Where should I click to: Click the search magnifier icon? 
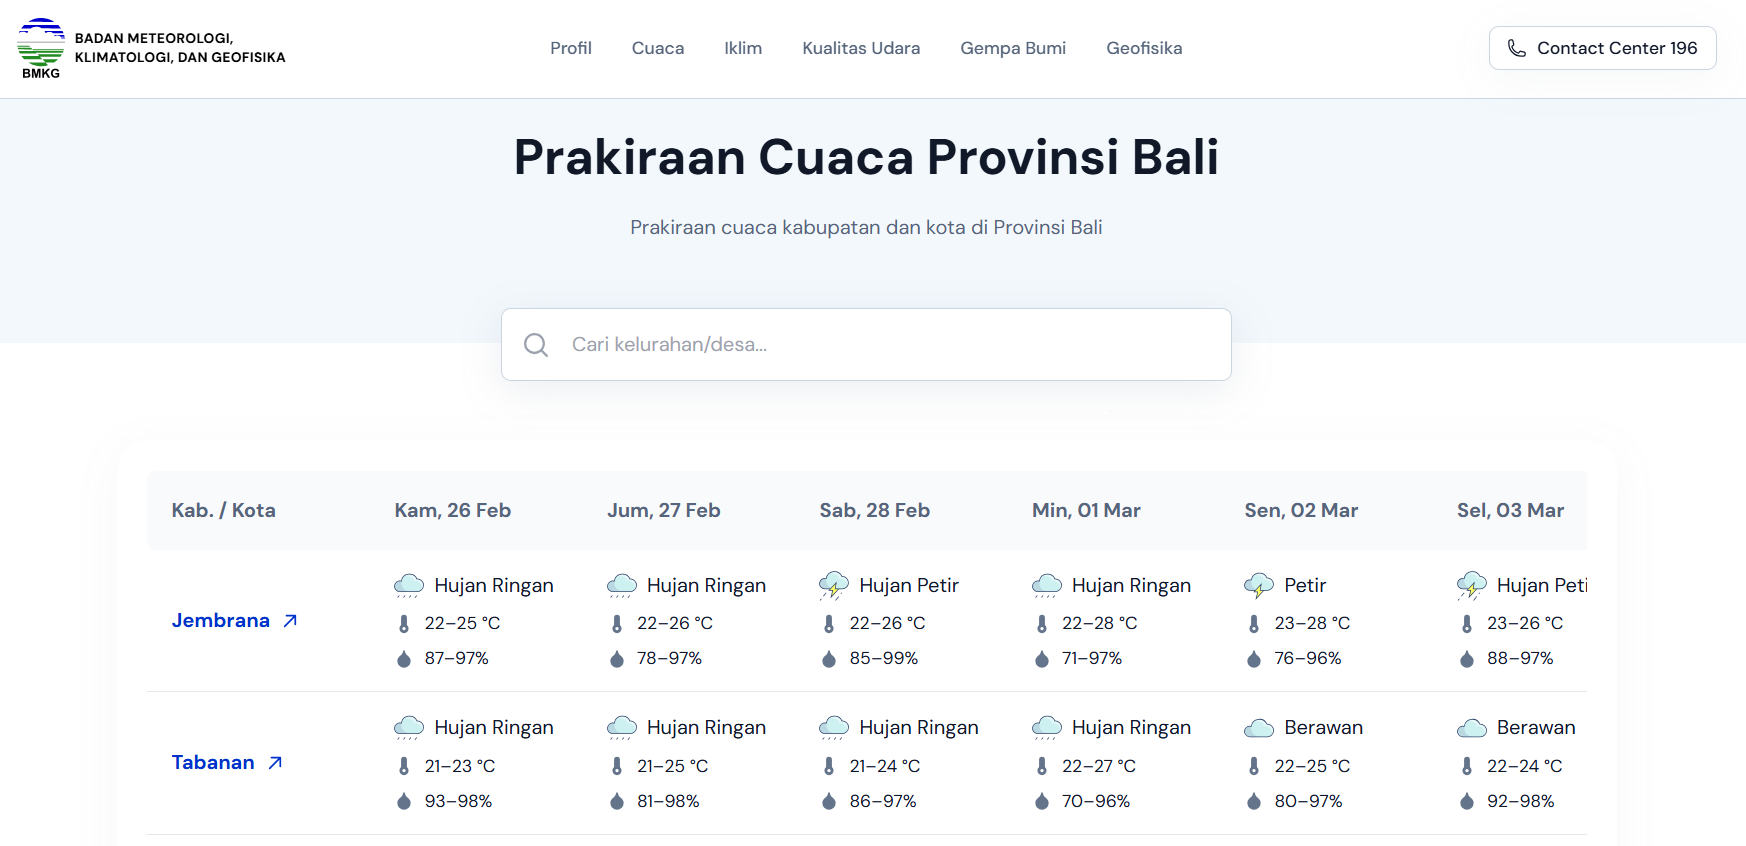pos(536,345)
